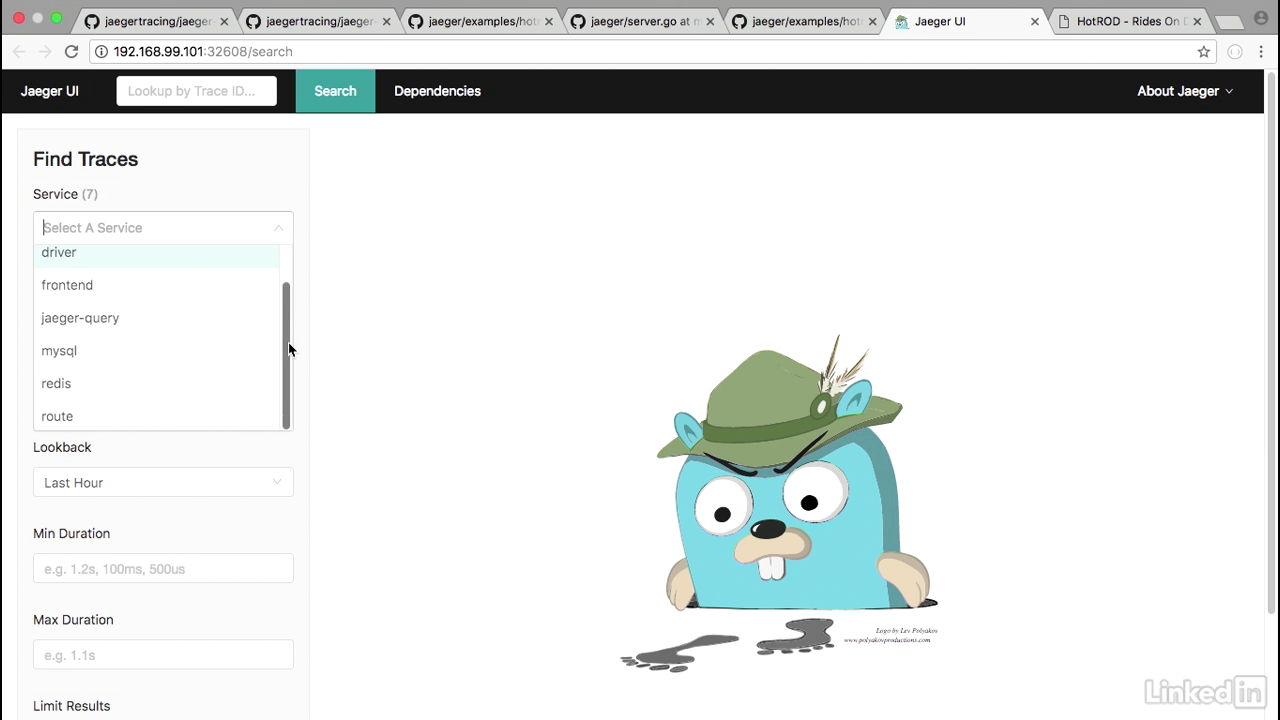Focus the Lookup by Trace ID field
This screenshot has height=720, width=1280.
(196, 91)
